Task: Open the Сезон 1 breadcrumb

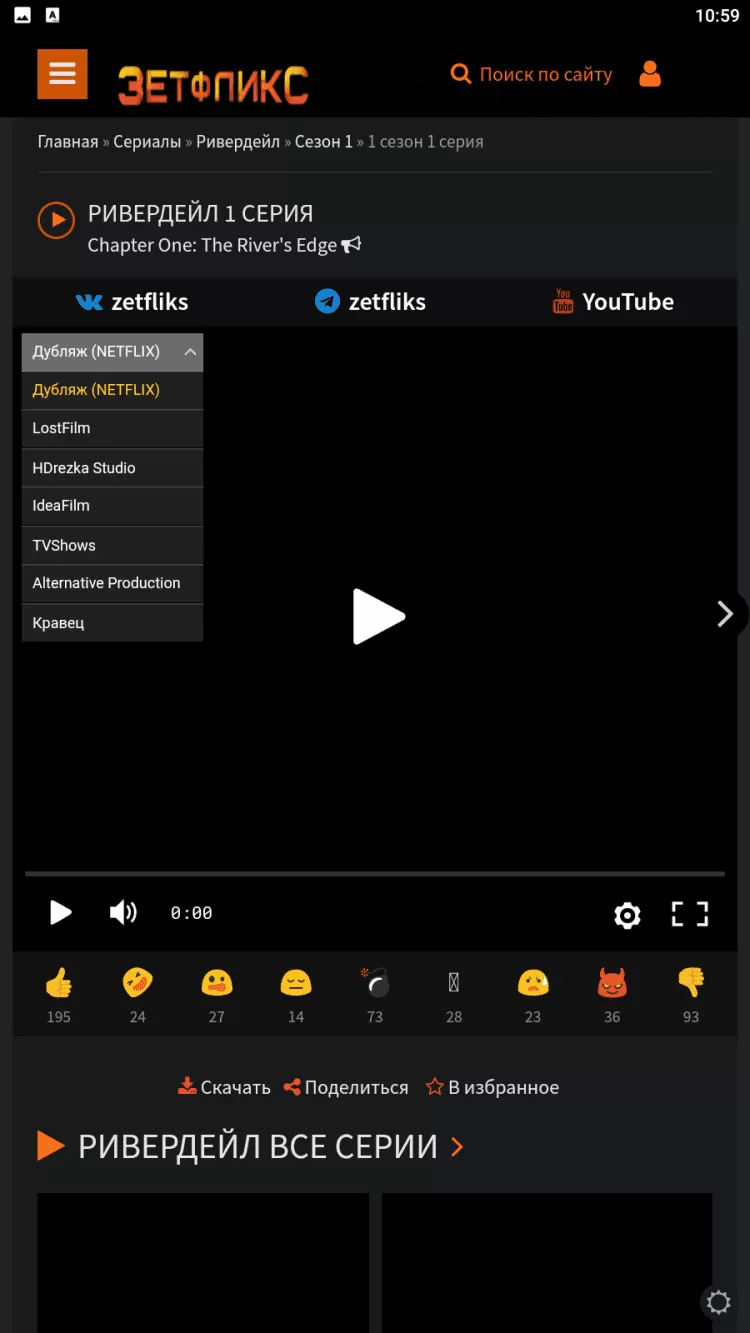Action: coord(324,142)
